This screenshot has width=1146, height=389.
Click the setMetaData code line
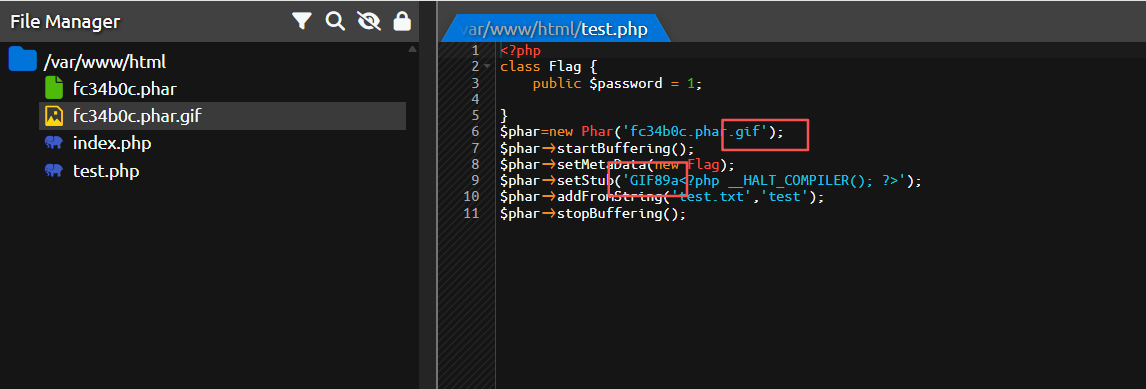pyautogui.click(x=618, y=165)
